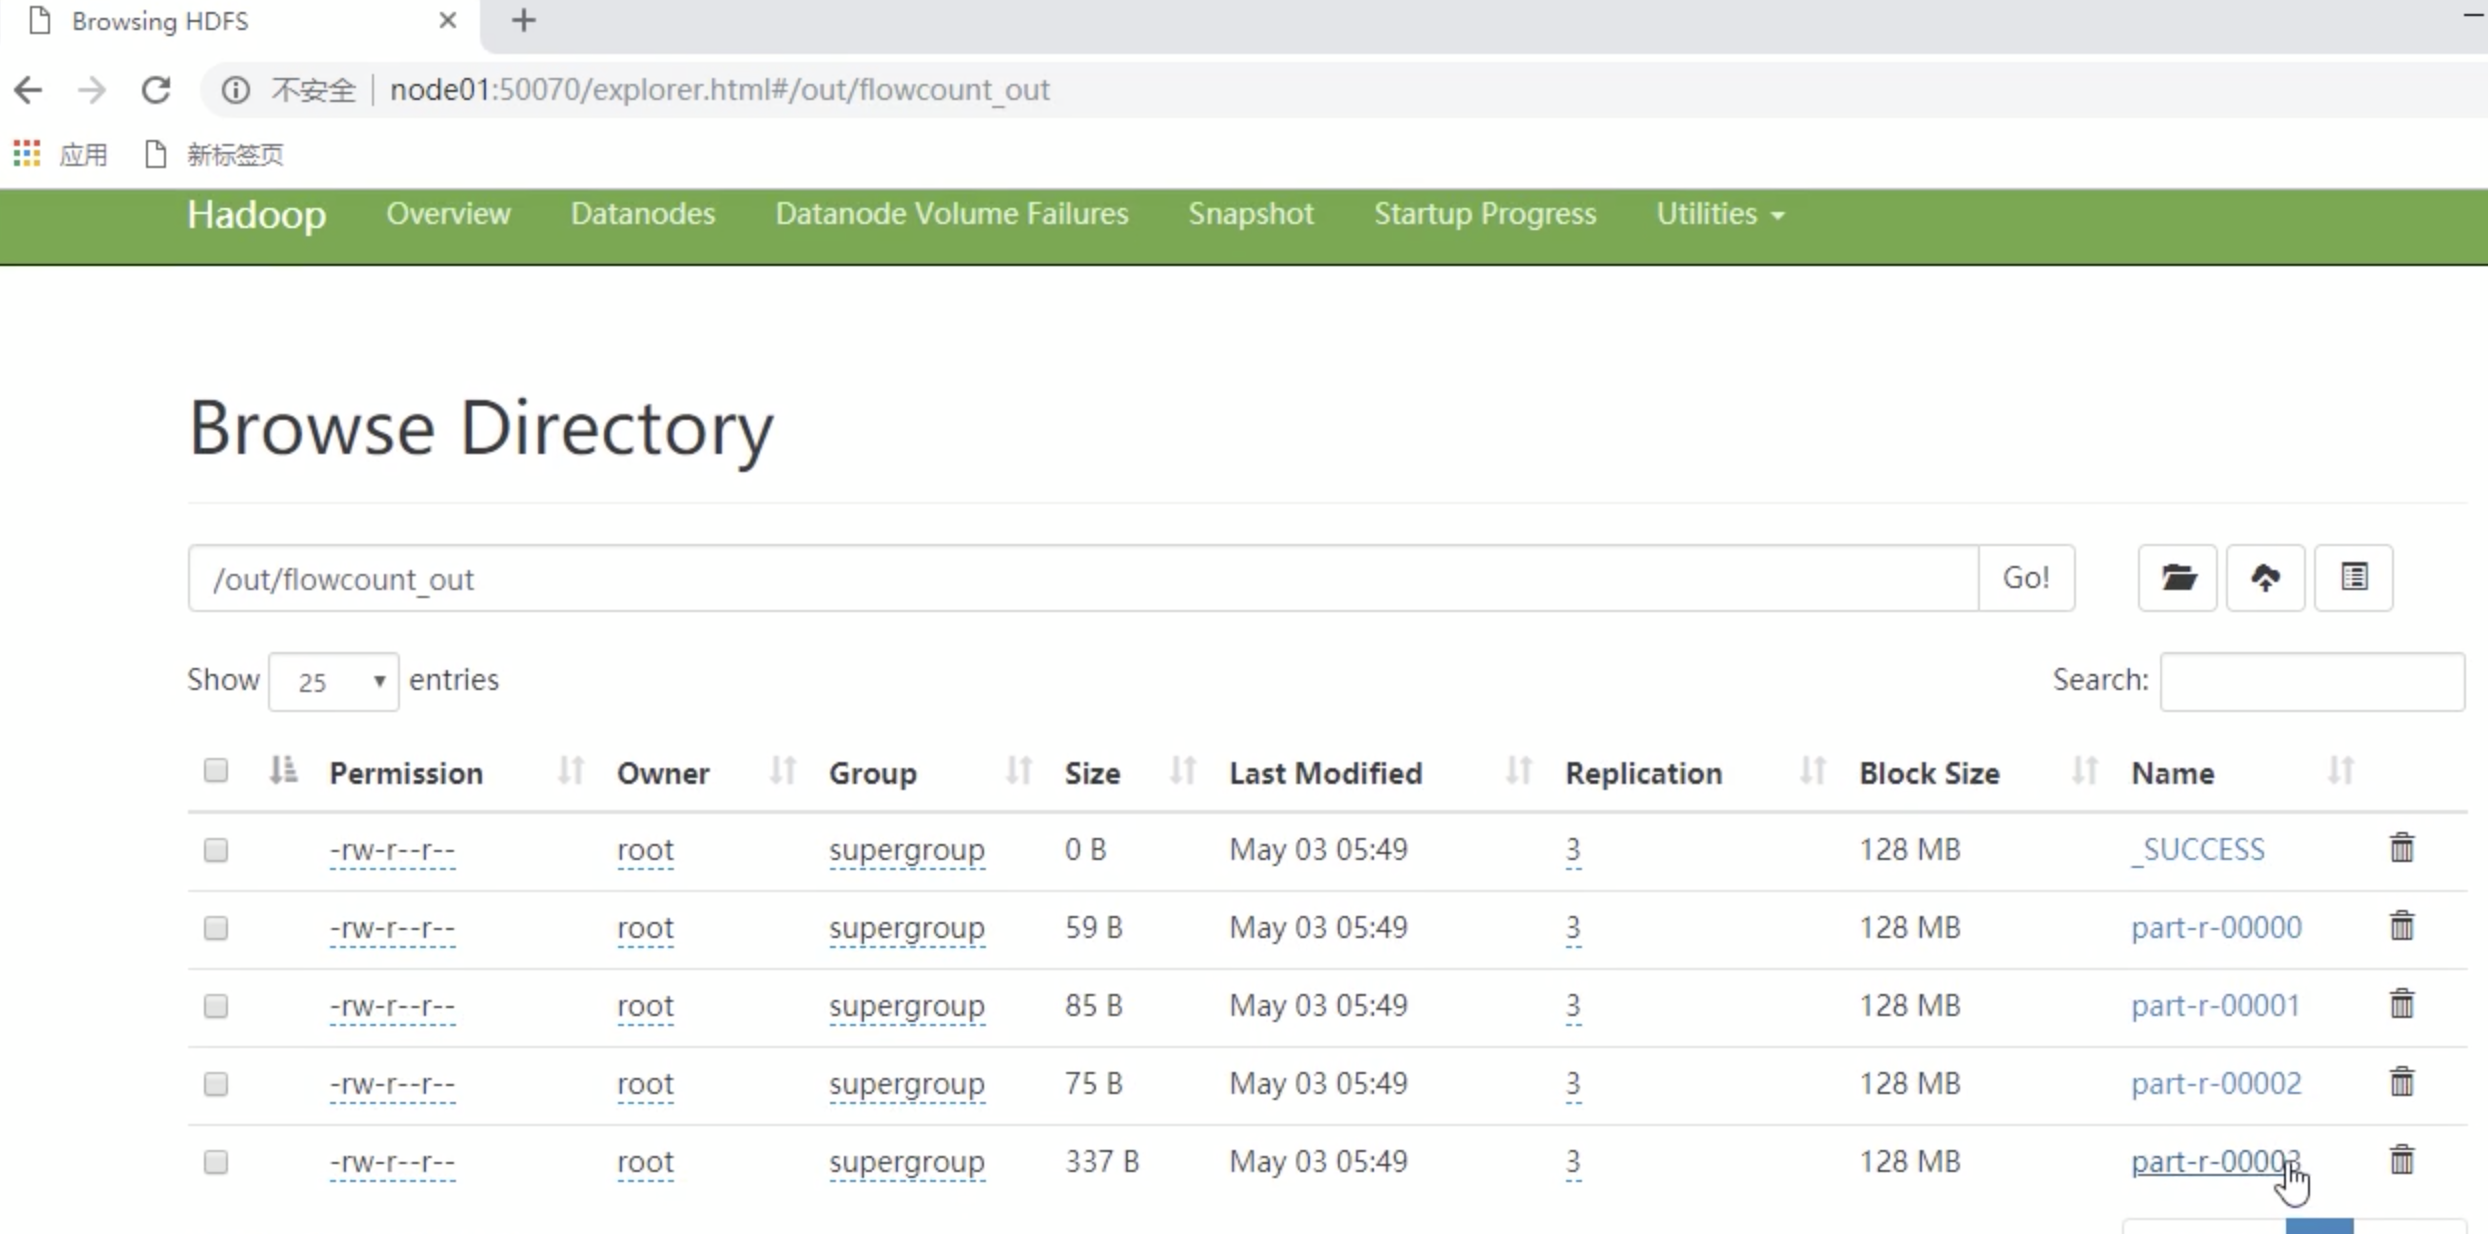Toggle the select-all checkbox in the table header
Image resolution: width=2488 pixels, height=1234 pixels.
coord(215,770)
